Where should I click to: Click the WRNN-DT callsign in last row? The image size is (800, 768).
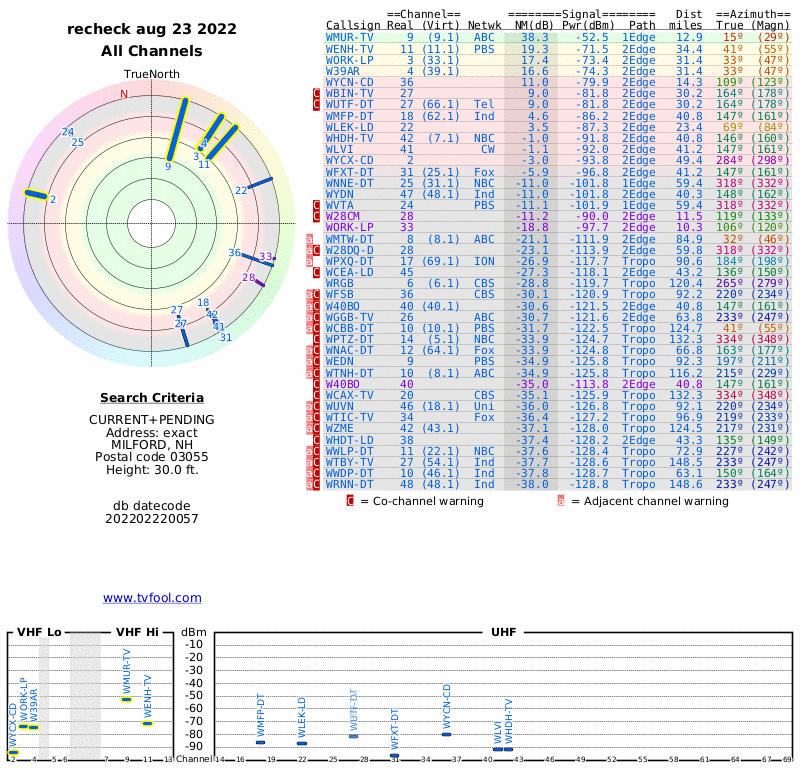(x=350, y=485)
